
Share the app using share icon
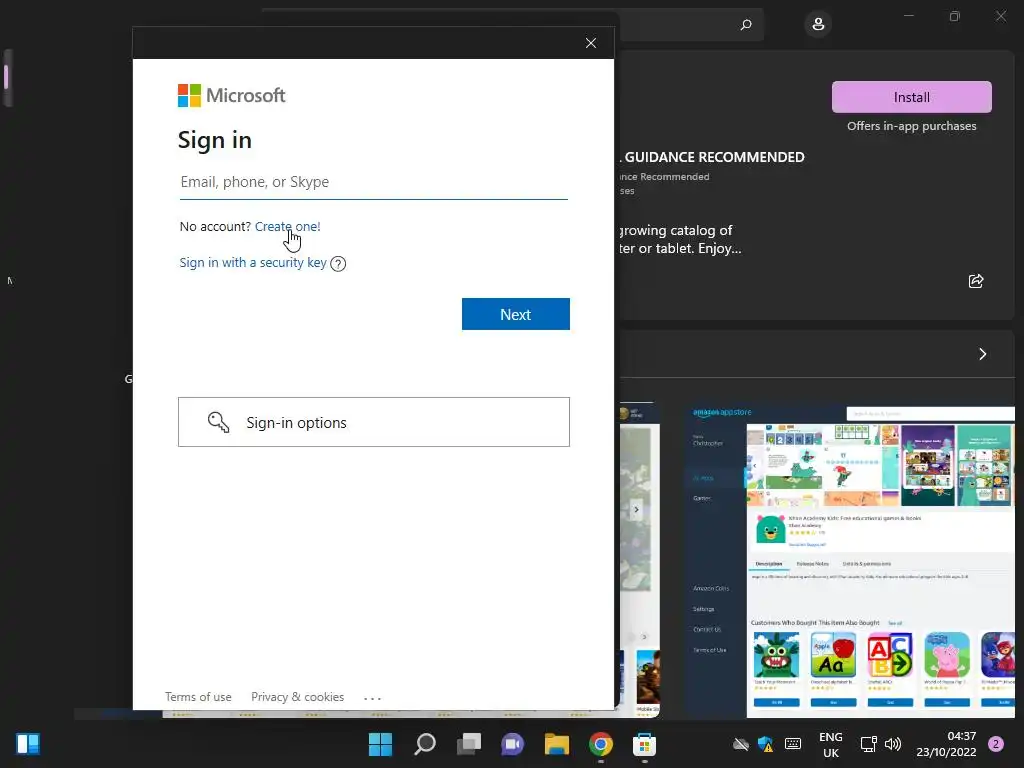coord(976,281)
